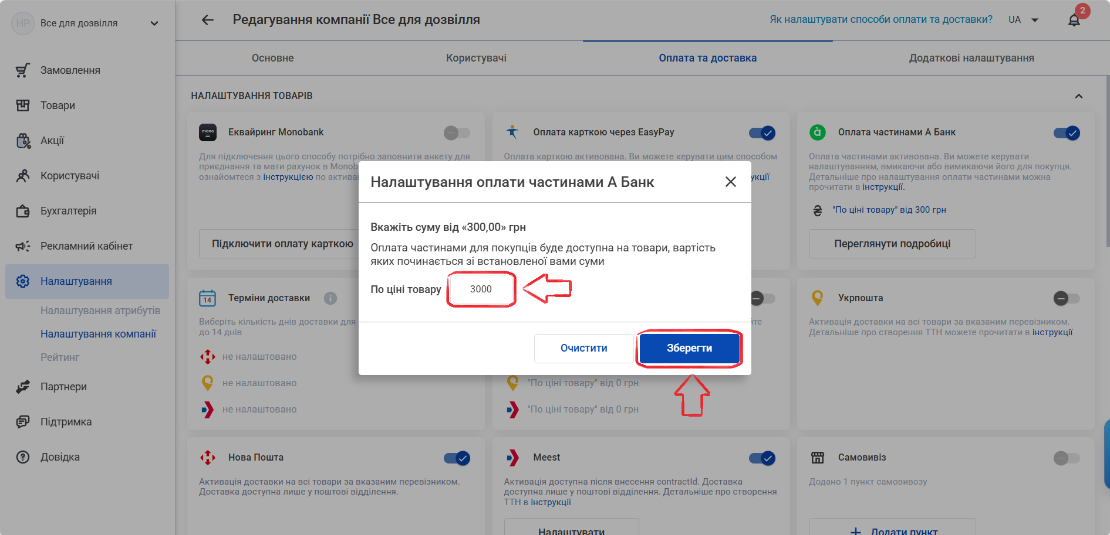This screenshot has height=535, width=1110.
Task: Click the company avatar HP icon
Action: [x=22, y=23]
